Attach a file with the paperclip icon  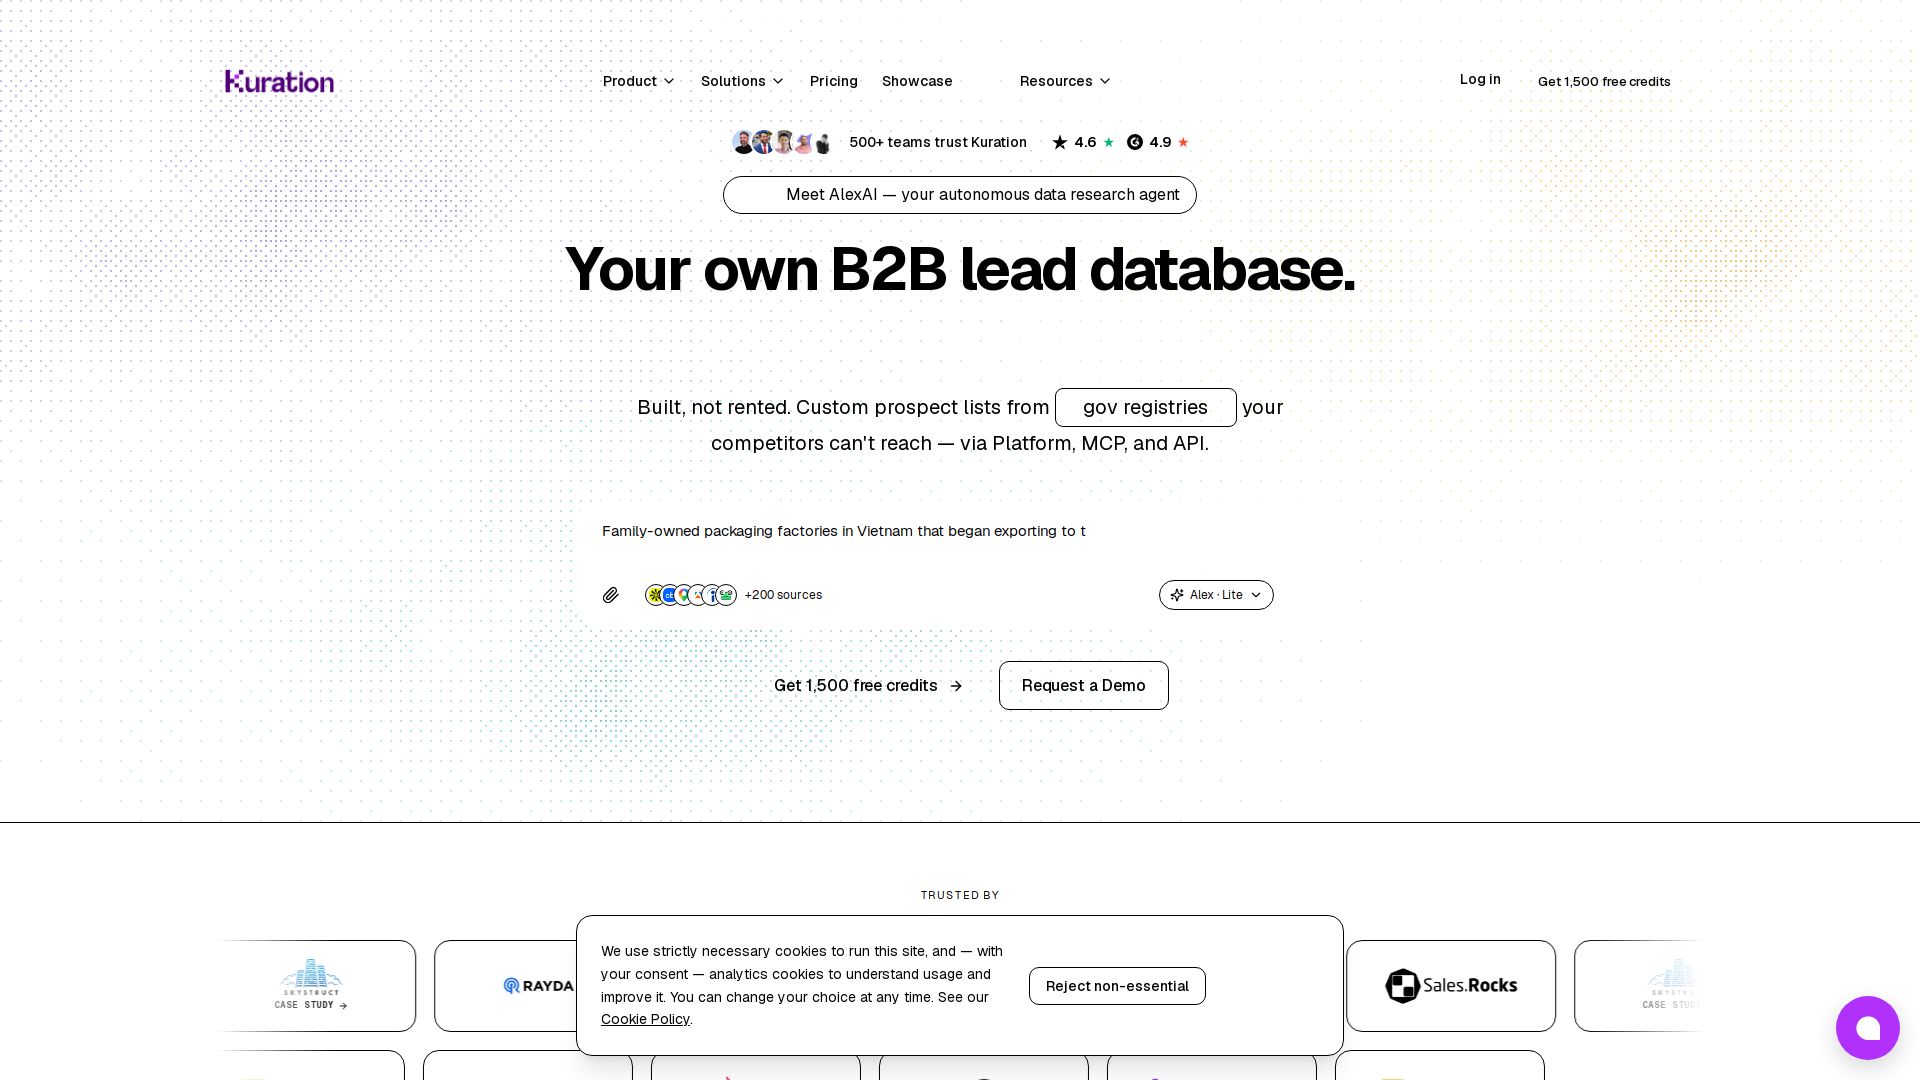click(x=611, y=595)
